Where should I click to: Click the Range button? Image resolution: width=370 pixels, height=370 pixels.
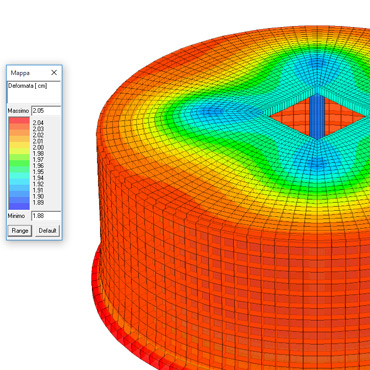tap(20, 231)
